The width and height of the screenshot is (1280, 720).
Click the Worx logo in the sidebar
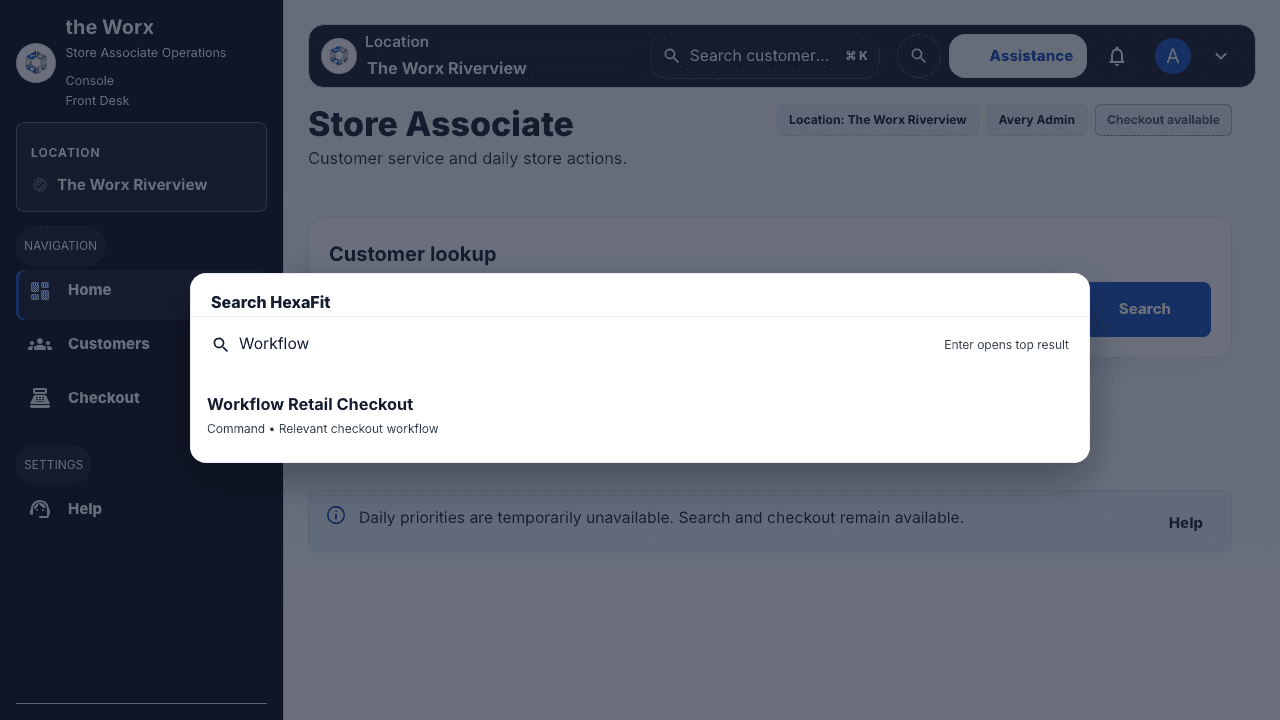pos(36,63)
